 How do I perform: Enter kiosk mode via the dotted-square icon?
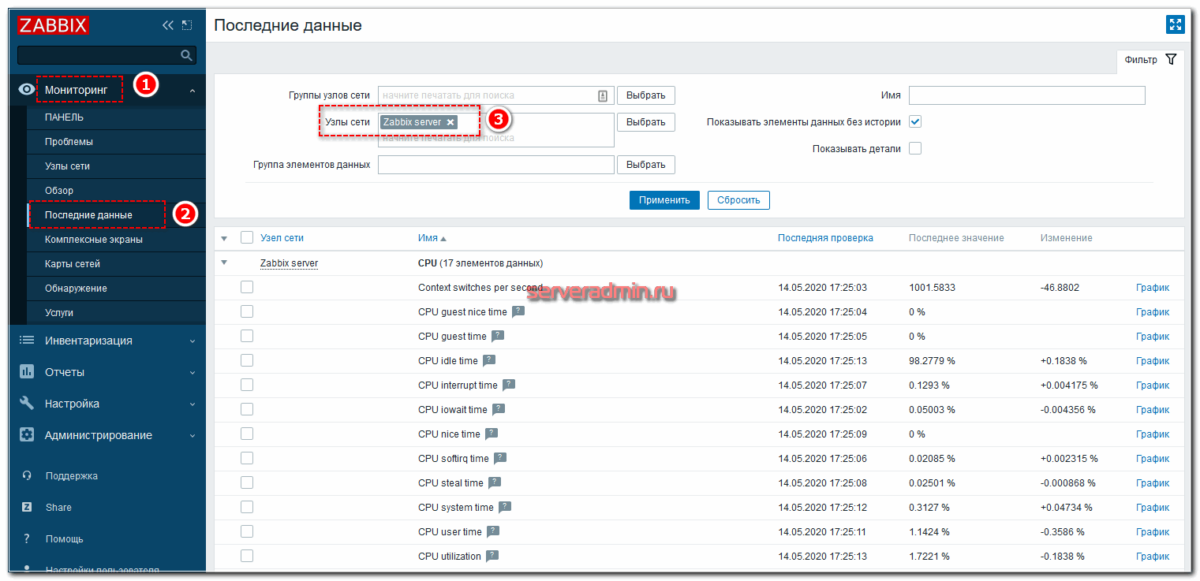pos(185,24)
